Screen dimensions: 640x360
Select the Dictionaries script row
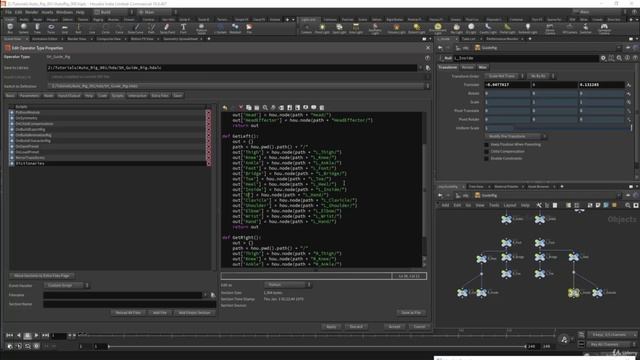108,163
